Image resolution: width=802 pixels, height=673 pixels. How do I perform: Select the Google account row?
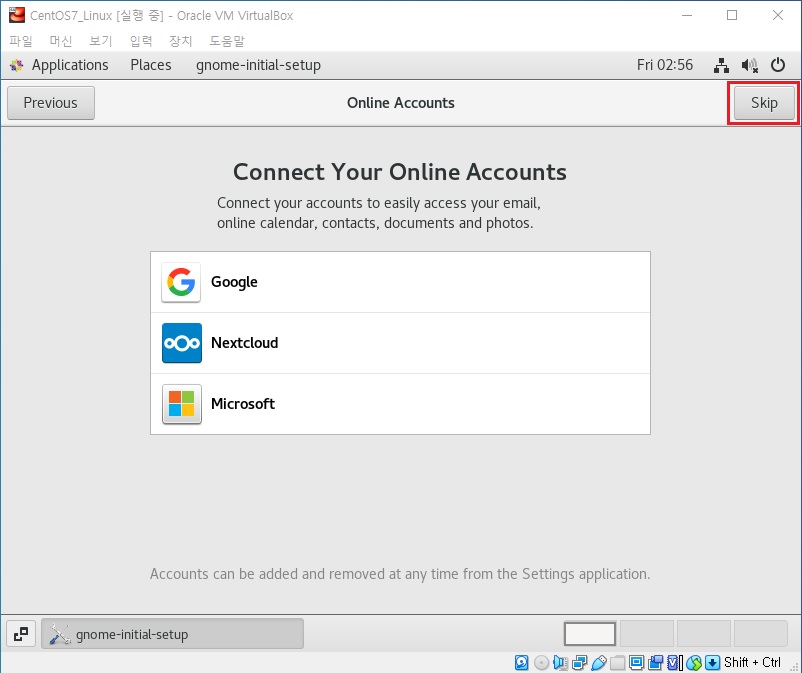point(400,282)
